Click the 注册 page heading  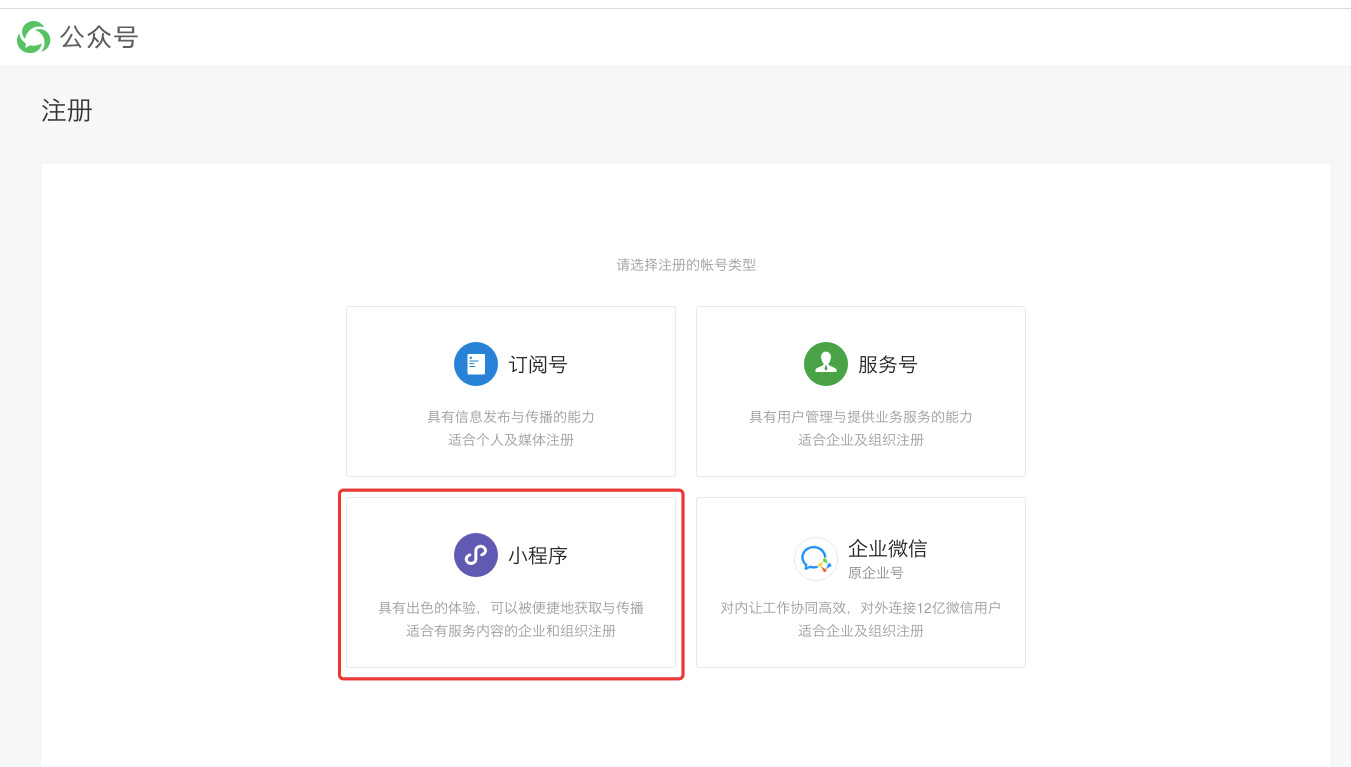pos(67,110)
